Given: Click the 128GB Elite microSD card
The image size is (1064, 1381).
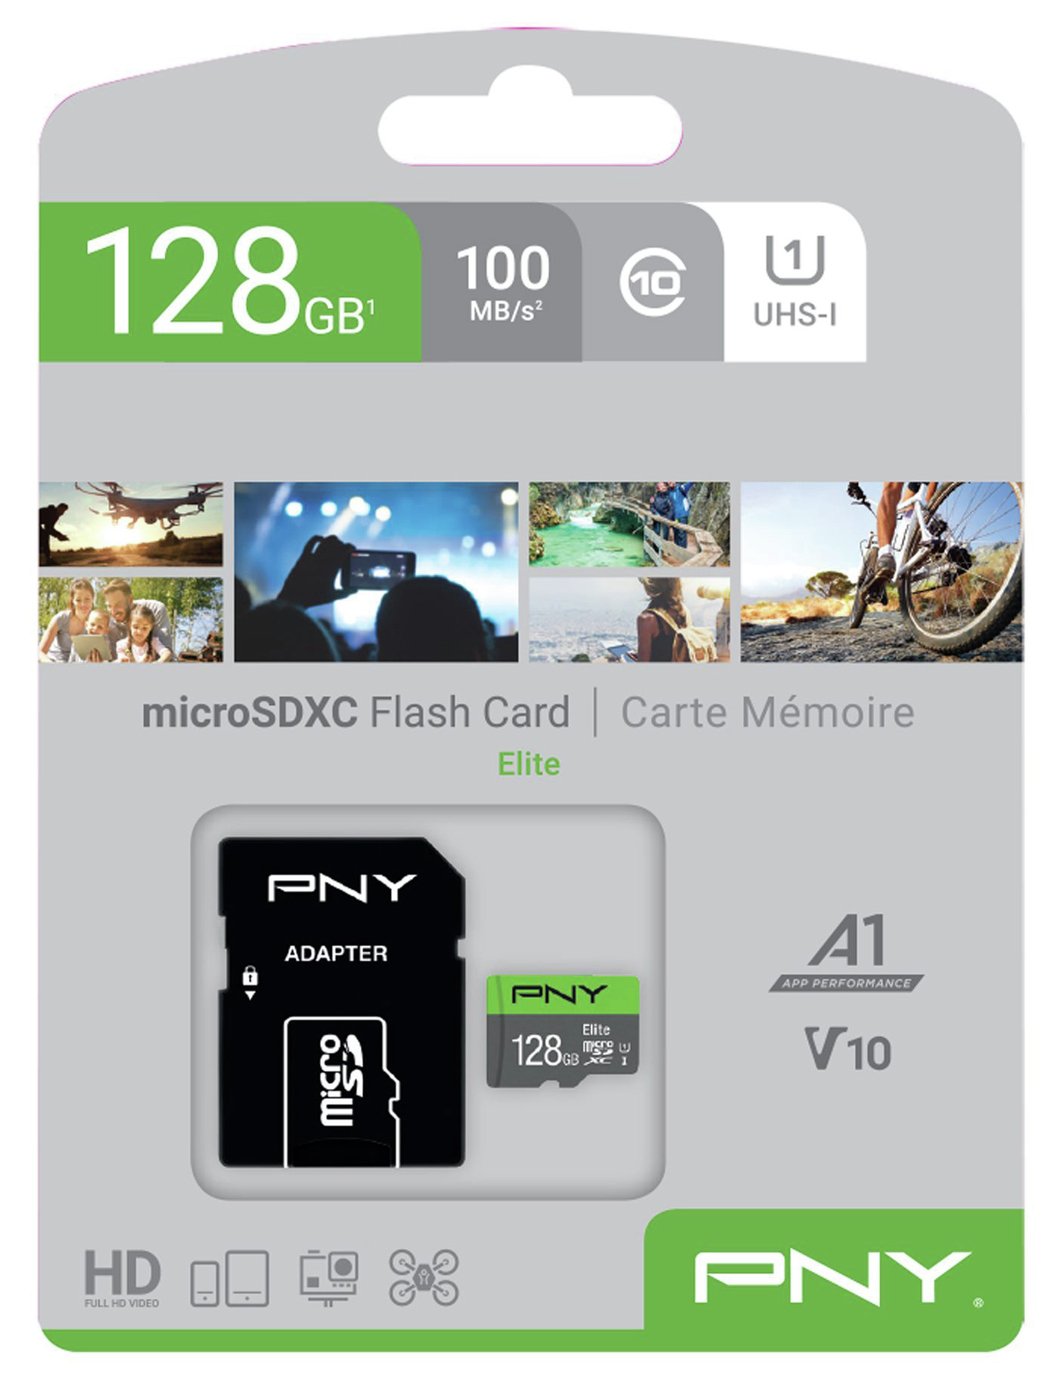Looking at the screenshot, I should click(563, 1031).
